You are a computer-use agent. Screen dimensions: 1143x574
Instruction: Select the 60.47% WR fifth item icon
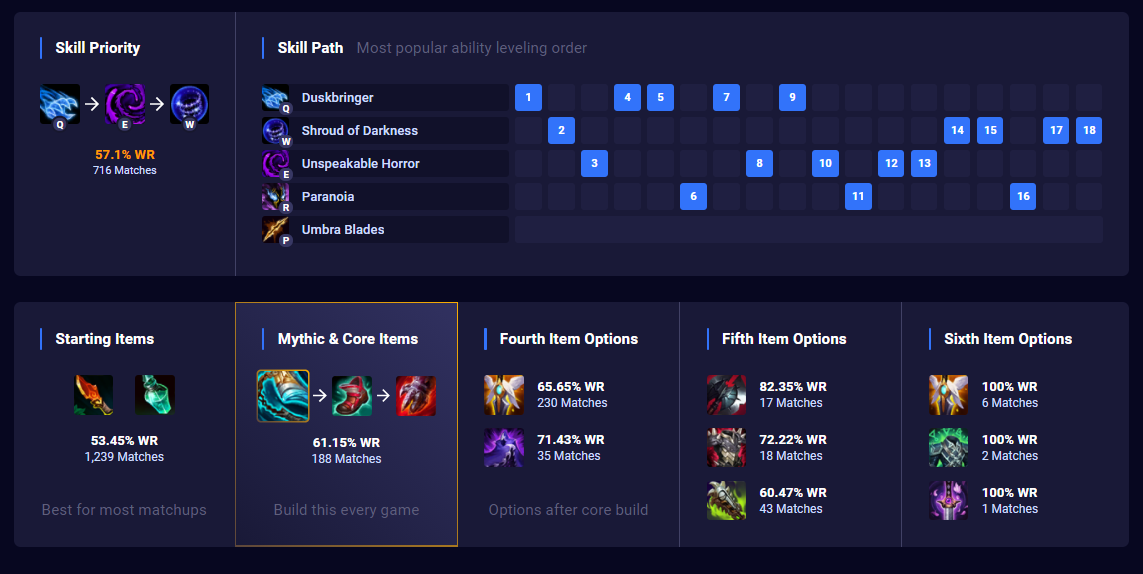coord(726,500)
